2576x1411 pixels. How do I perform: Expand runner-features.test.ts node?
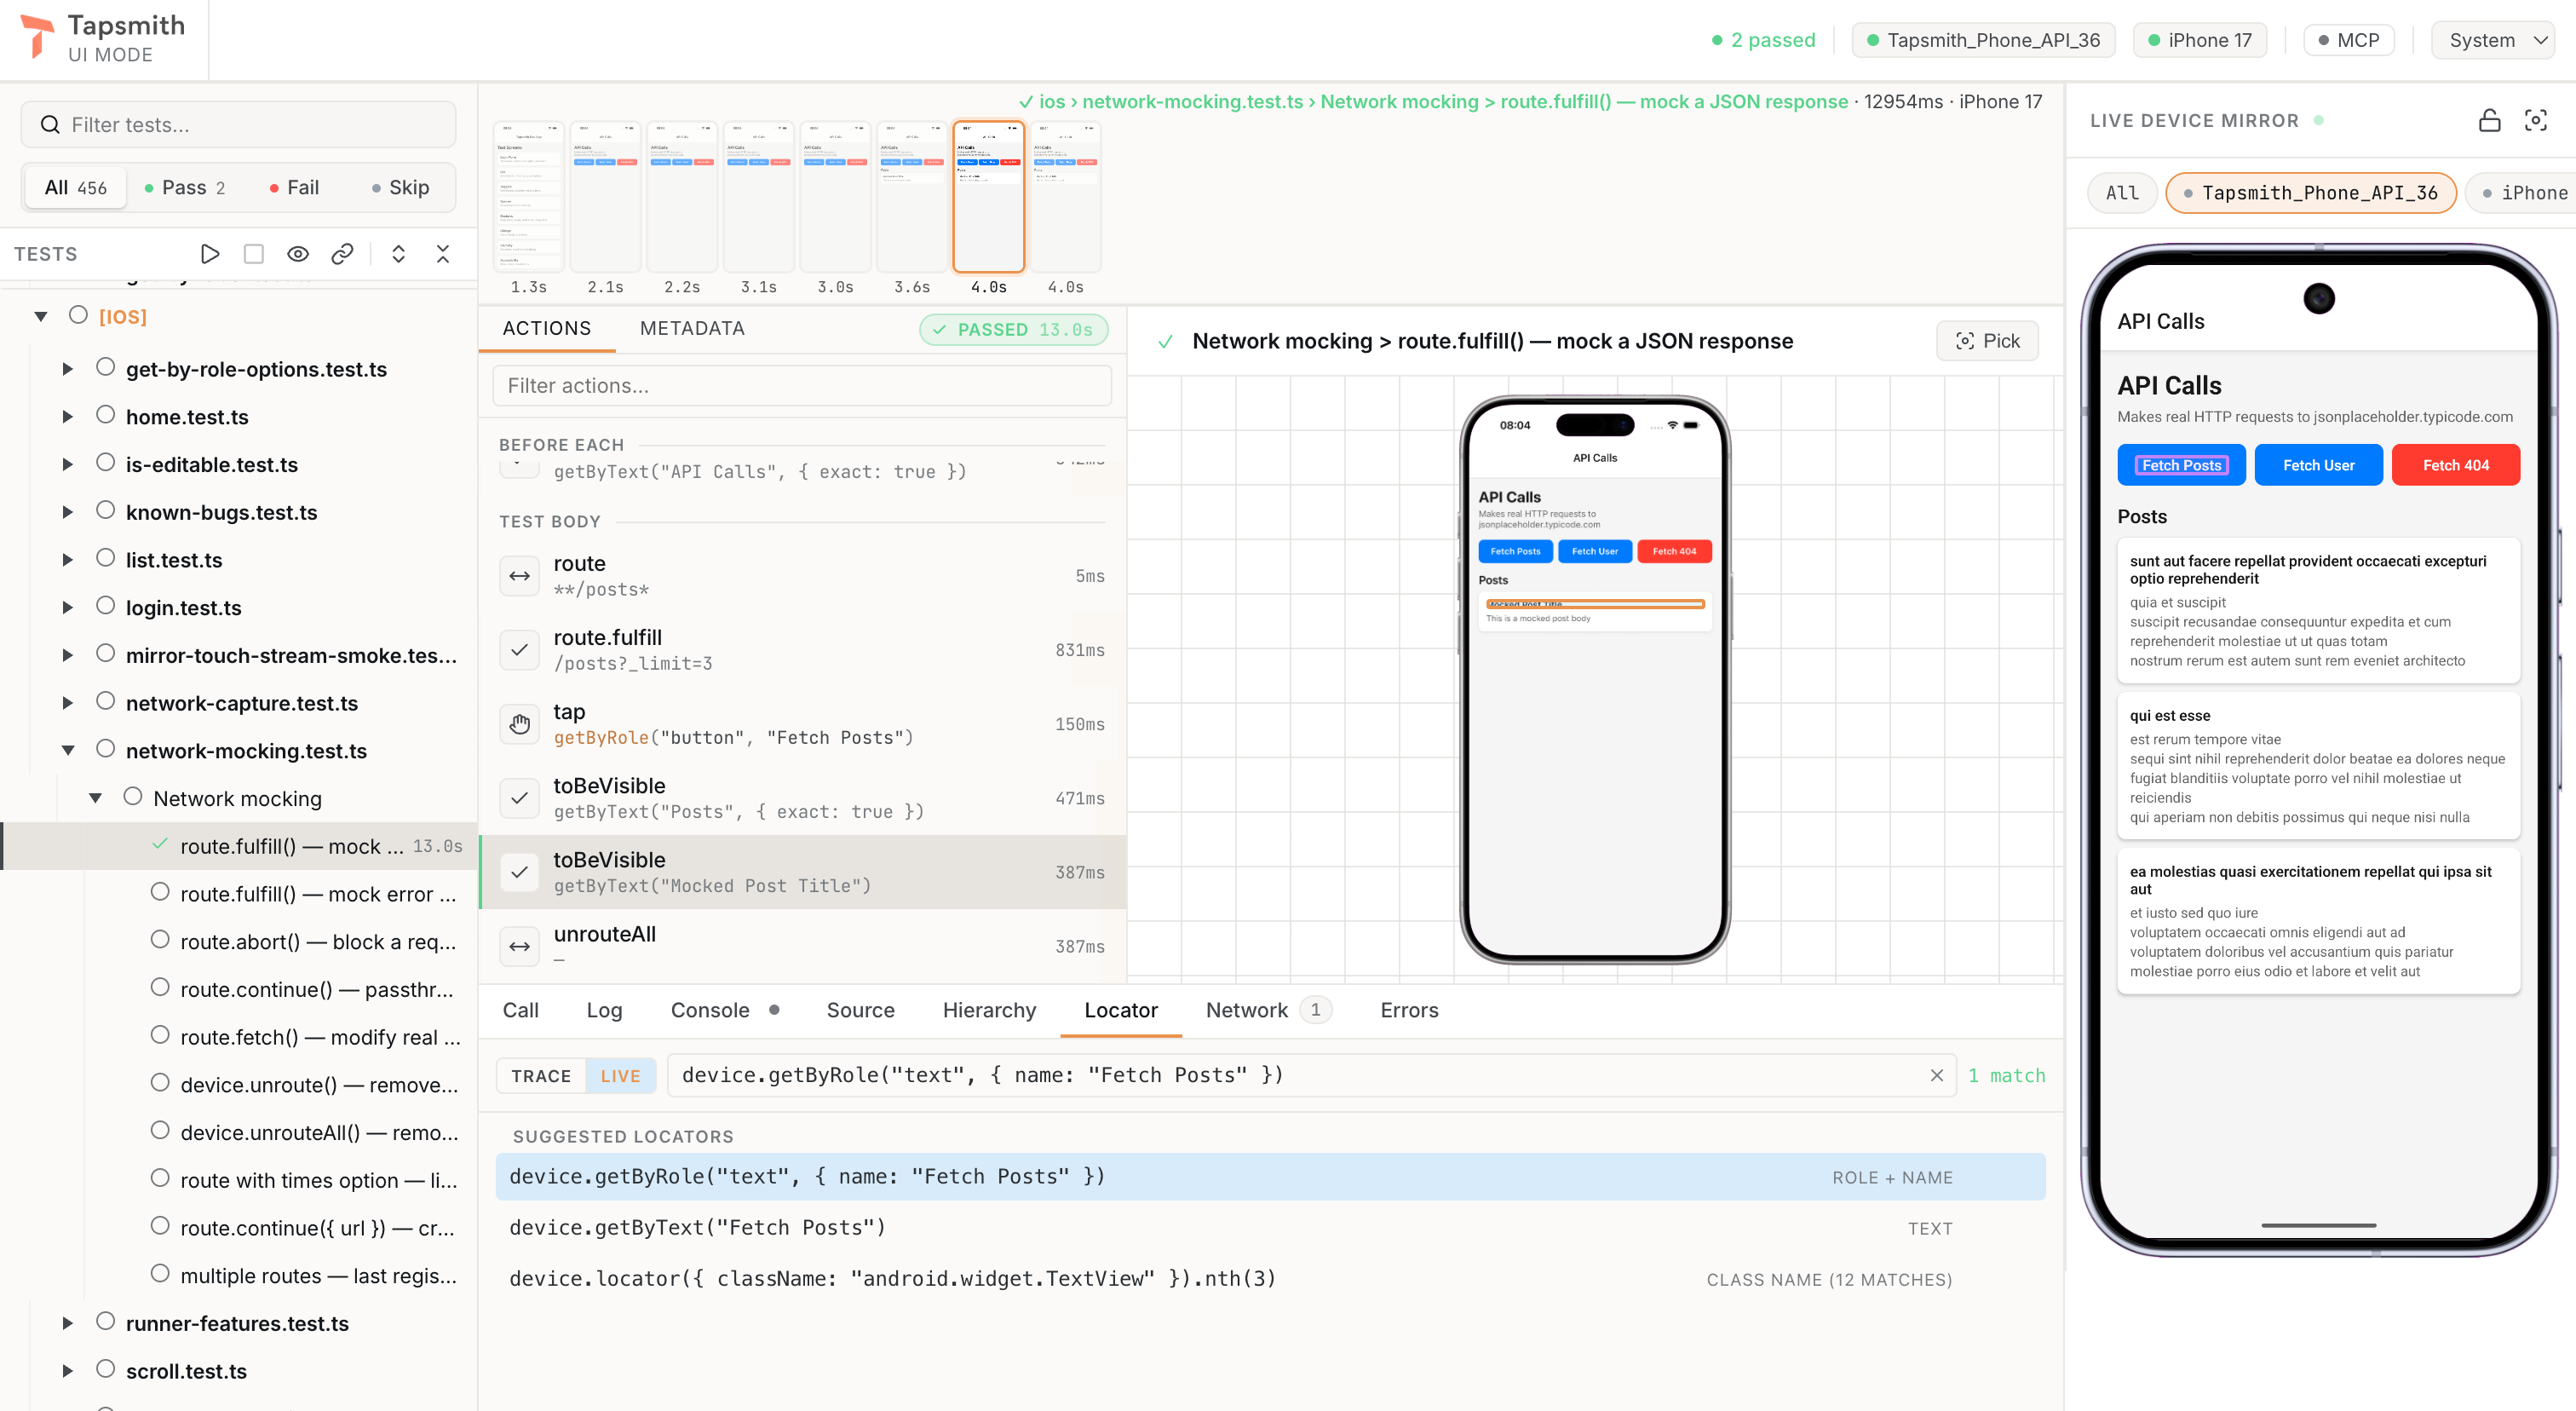68,1323
